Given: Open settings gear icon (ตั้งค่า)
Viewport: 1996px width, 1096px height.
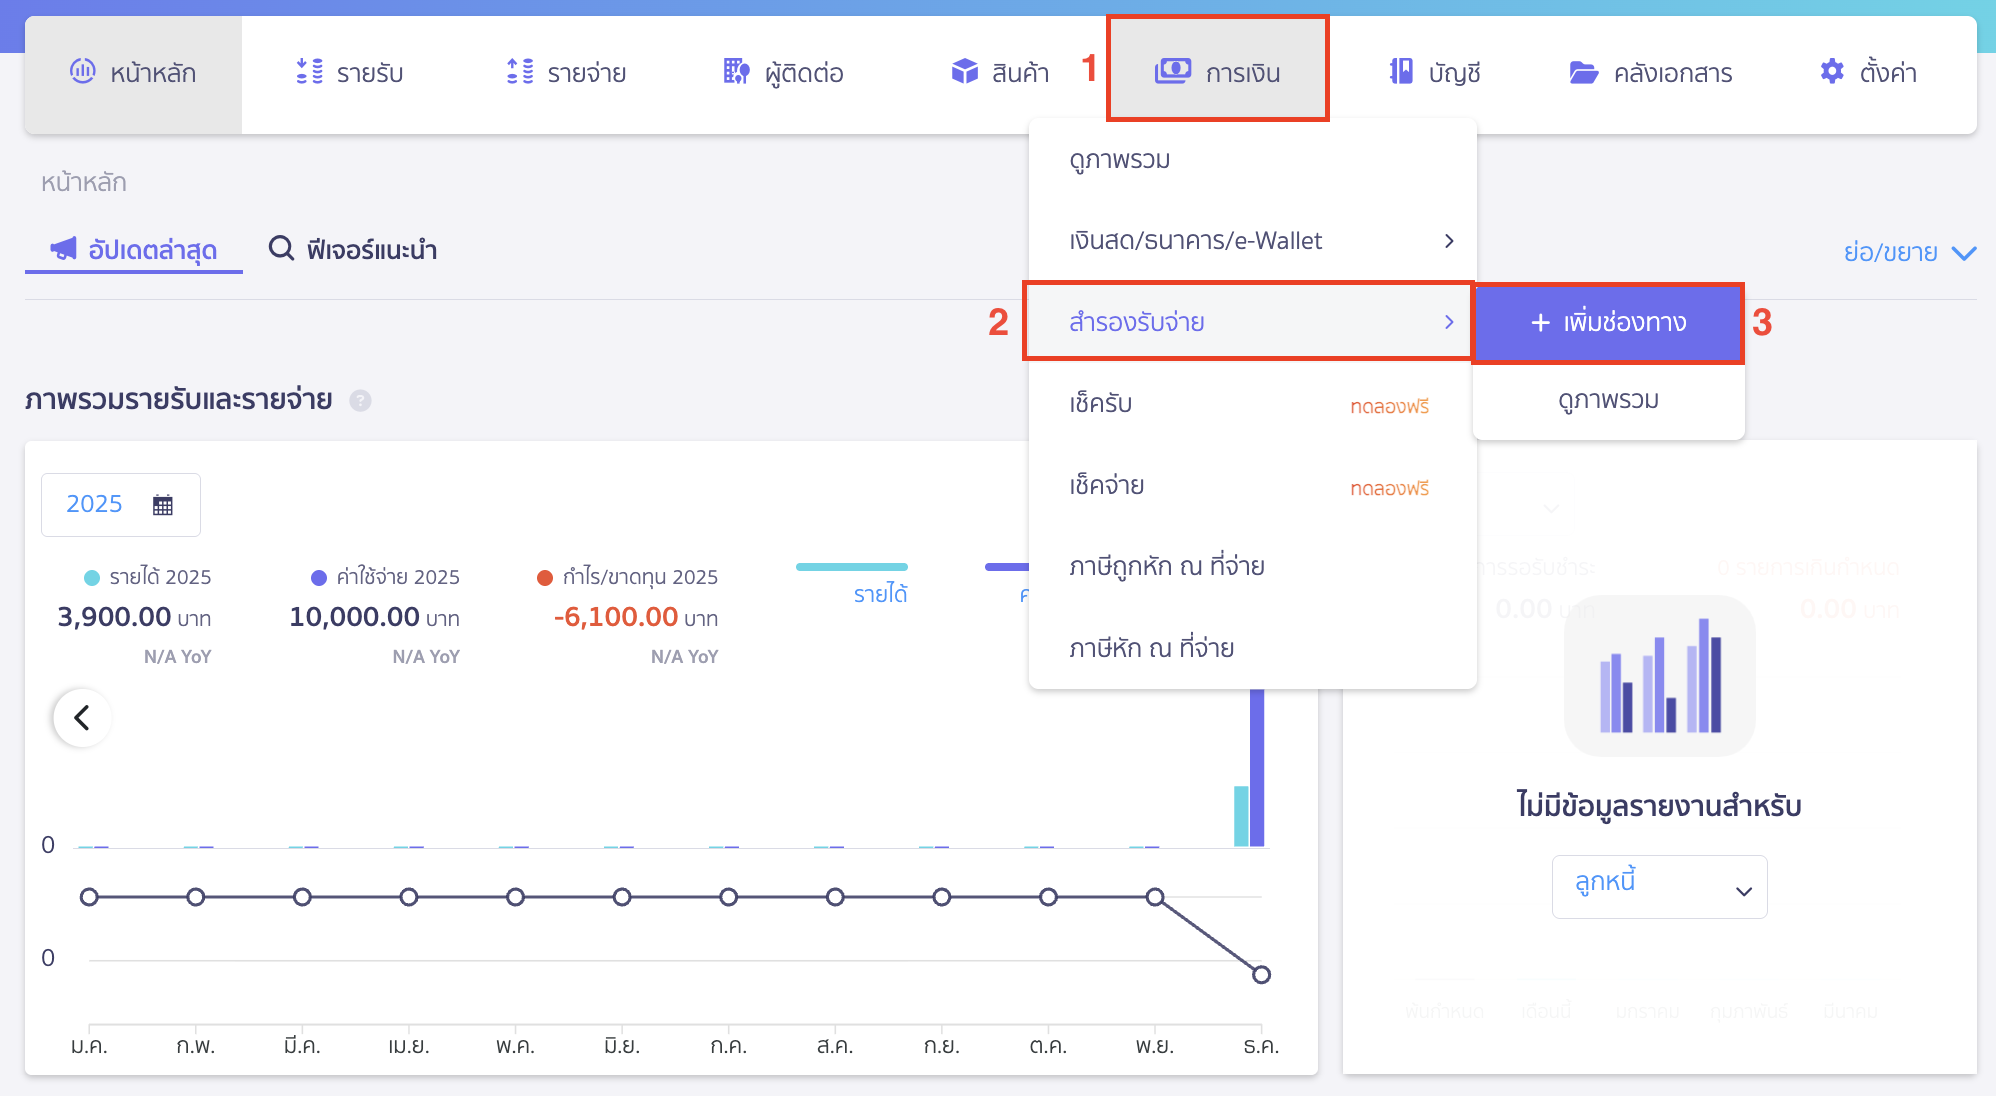Looking at the screenshot, I should (1831, 71).
